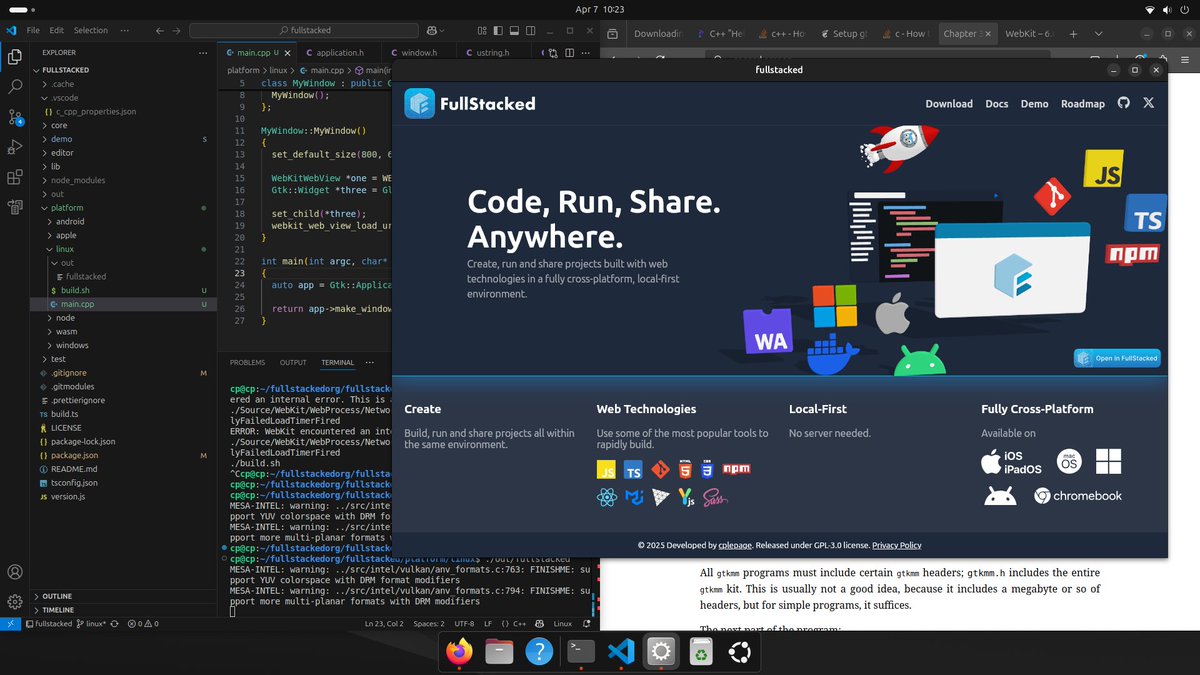Select the TypeScript icon under Web Technologies
1200x675 pixels.
[x=633, y=468]
